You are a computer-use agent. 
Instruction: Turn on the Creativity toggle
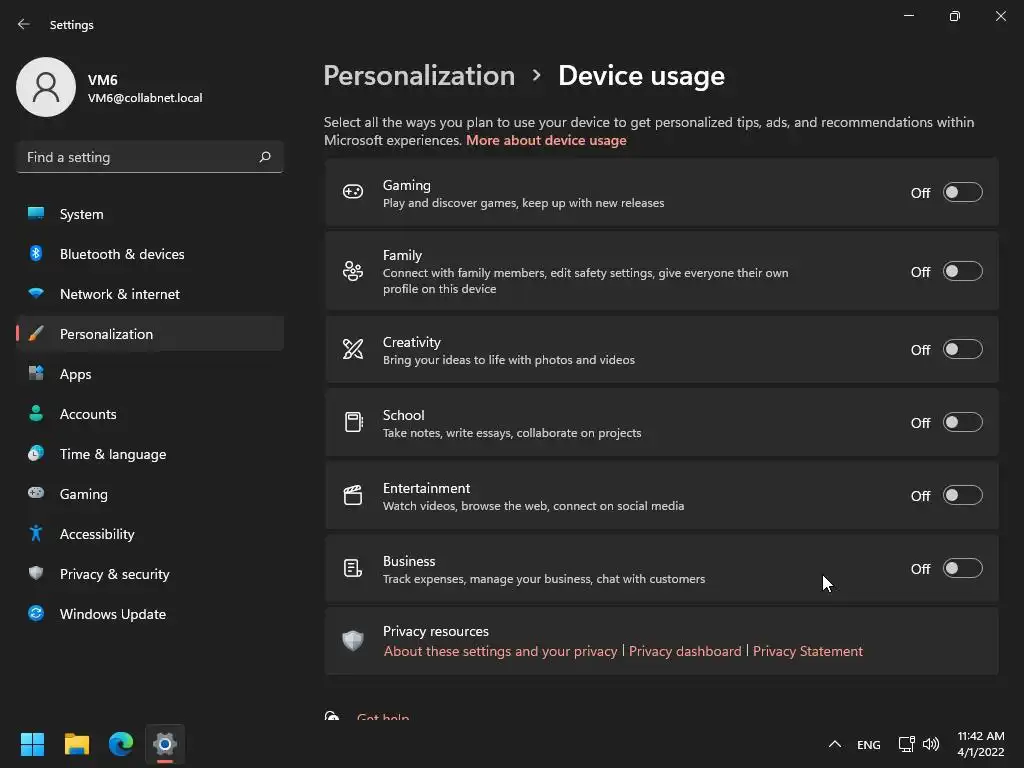click(x=962, y=350)
